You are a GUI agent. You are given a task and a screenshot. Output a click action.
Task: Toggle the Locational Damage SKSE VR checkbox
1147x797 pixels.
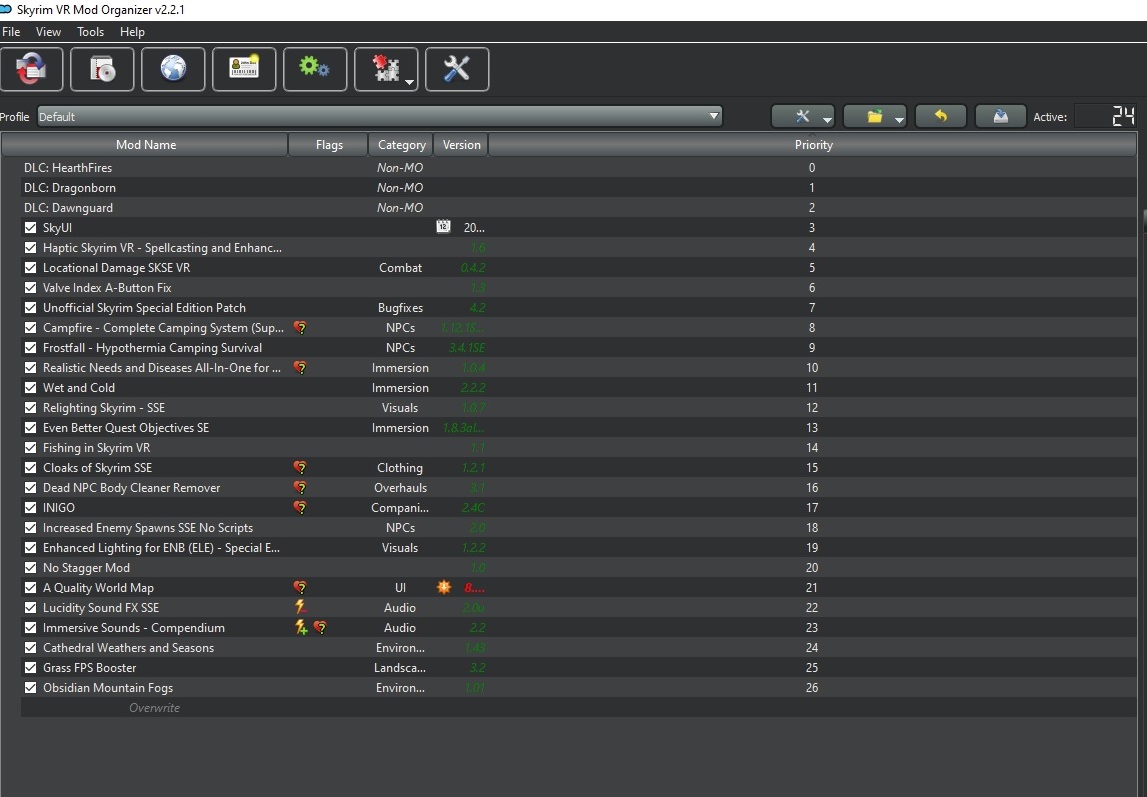[31, 268]
